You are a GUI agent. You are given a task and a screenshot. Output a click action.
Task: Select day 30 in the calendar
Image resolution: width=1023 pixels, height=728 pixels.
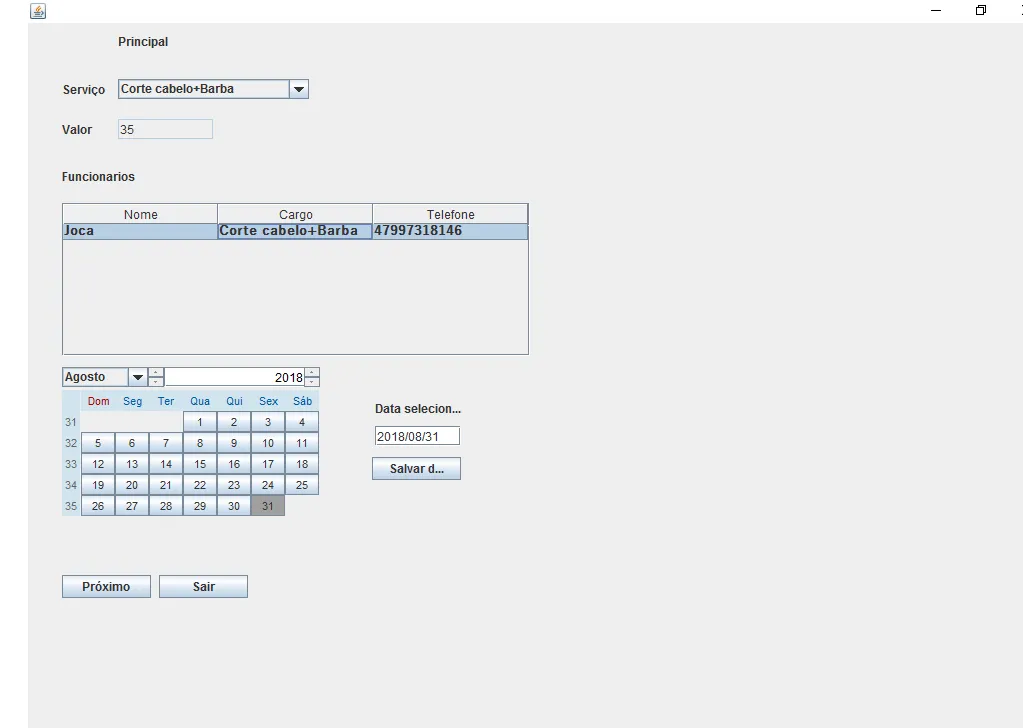[234, 506]
